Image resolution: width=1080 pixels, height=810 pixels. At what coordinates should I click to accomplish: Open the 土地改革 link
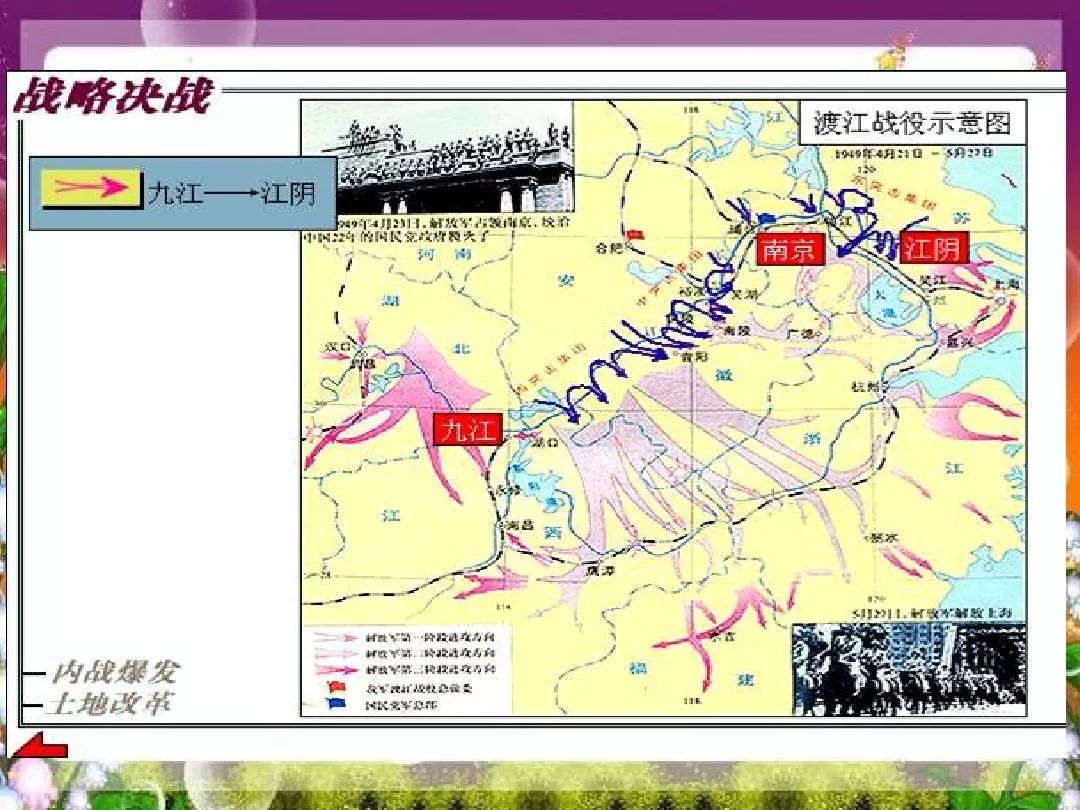coord(110,703)
